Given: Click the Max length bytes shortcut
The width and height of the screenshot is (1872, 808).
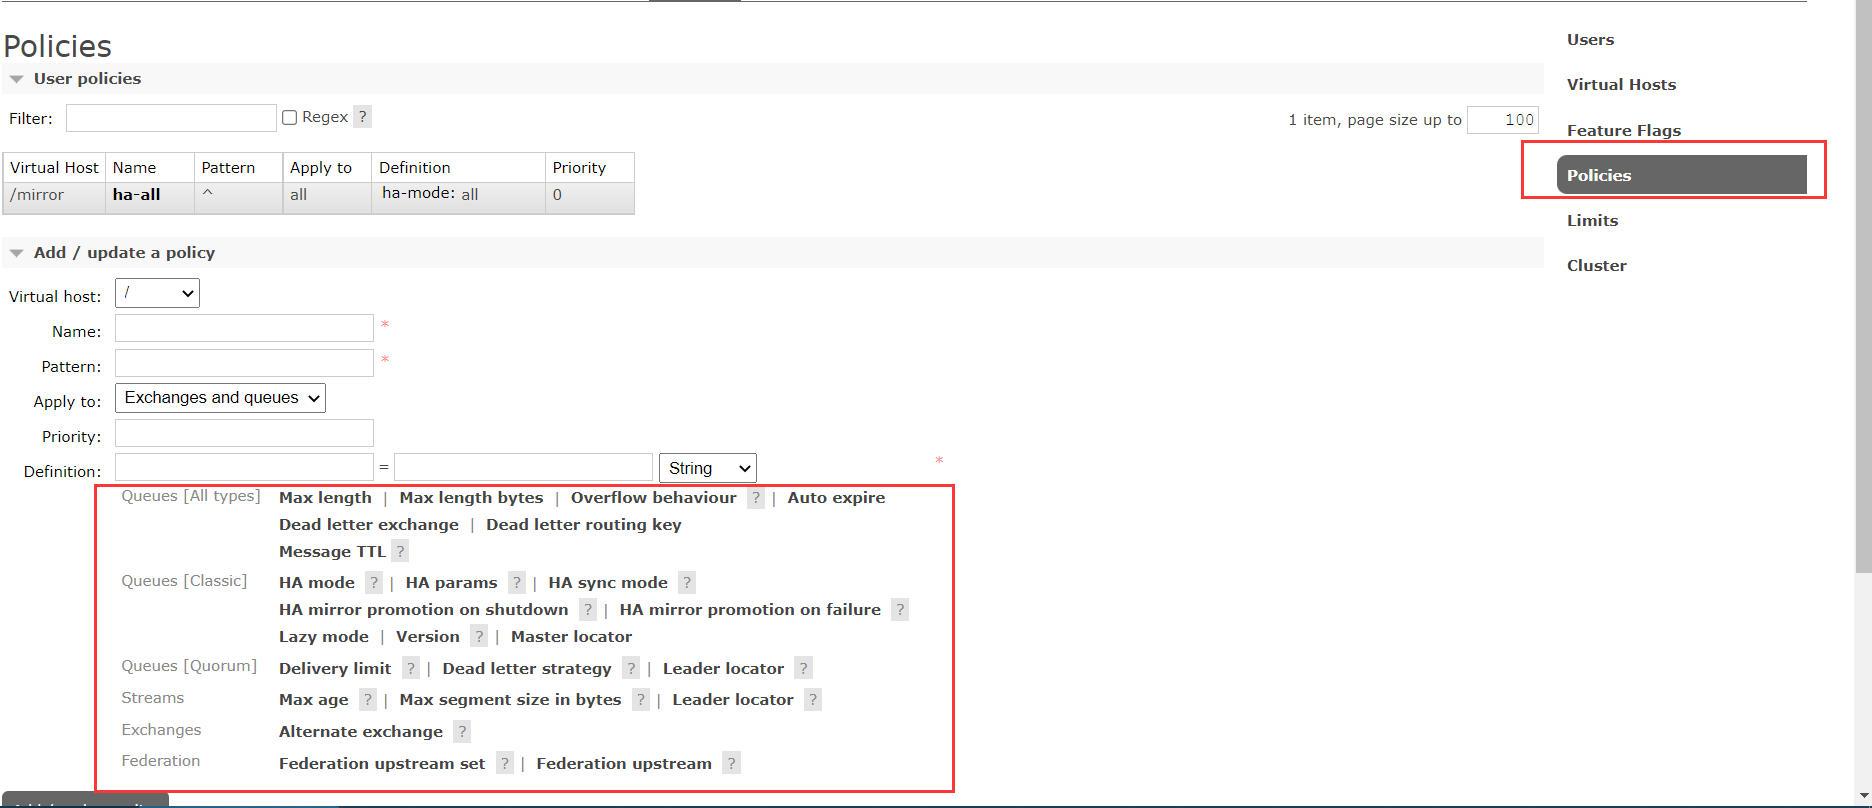Looking at the screenshot, I should click(x=471, y=498).
